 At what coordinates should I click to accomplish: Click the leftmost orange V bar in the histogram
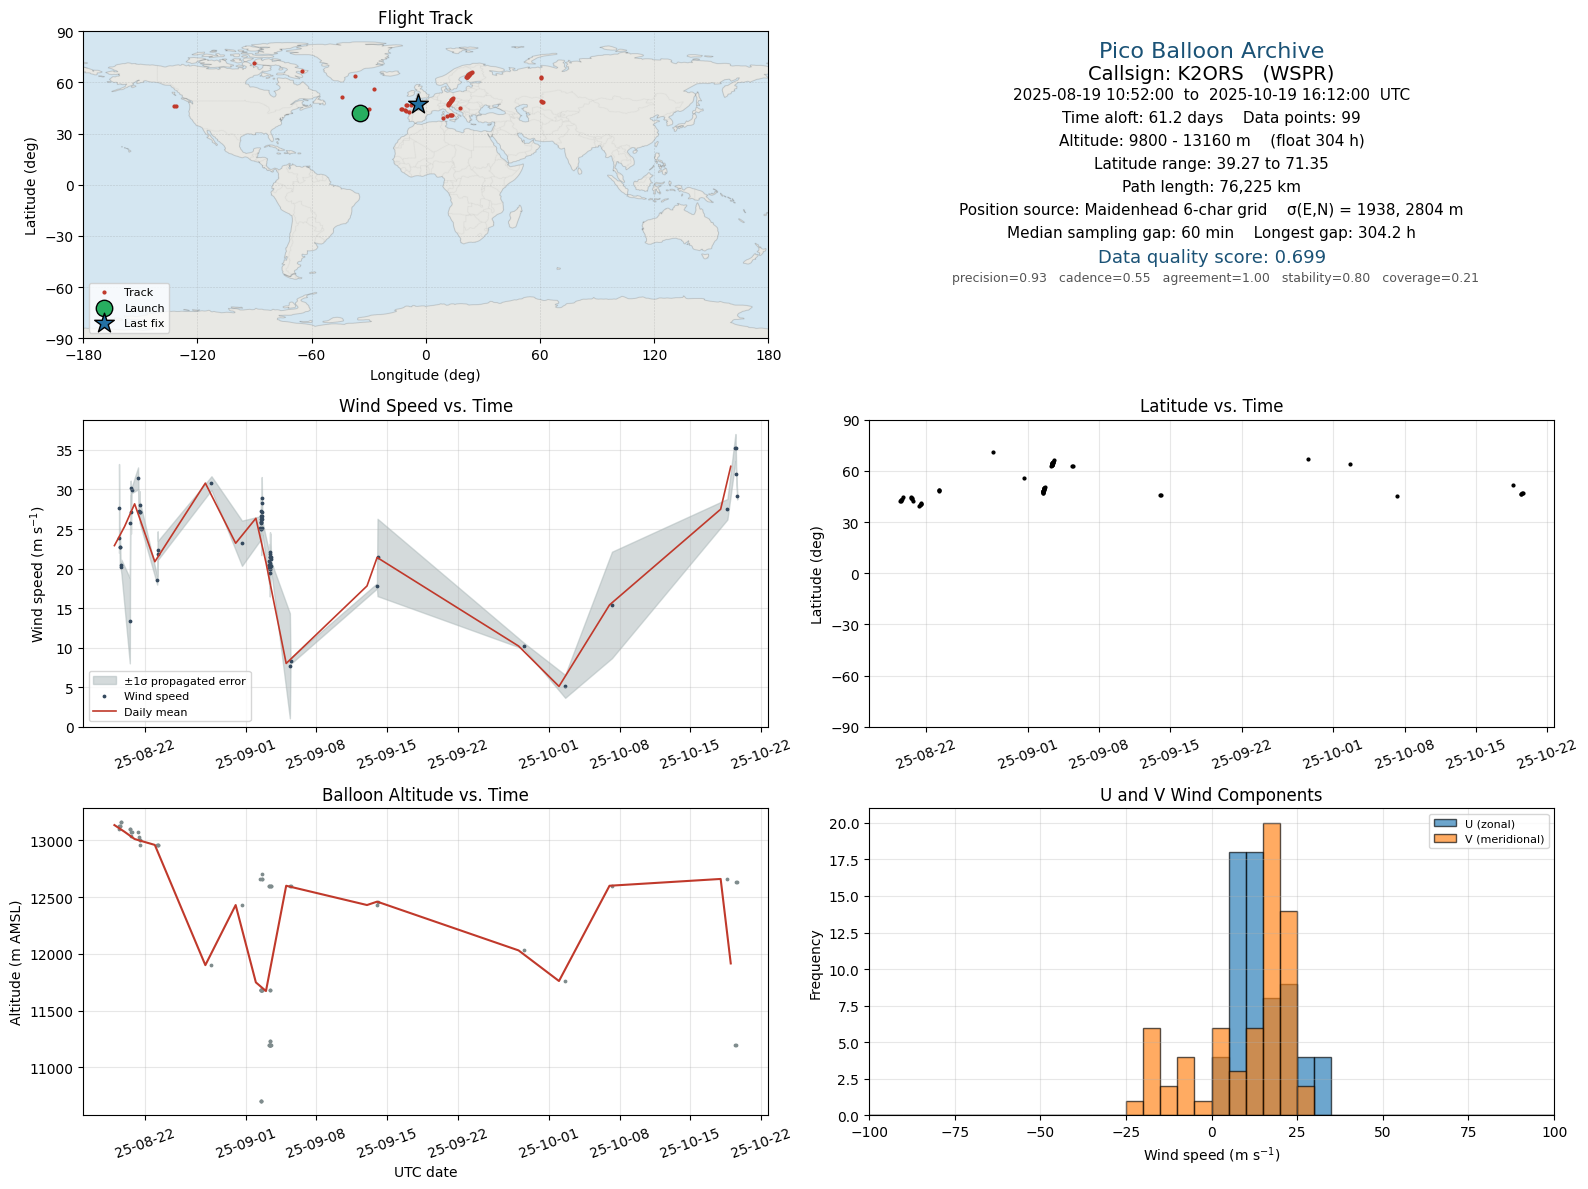click(x=1135, y=1108)
